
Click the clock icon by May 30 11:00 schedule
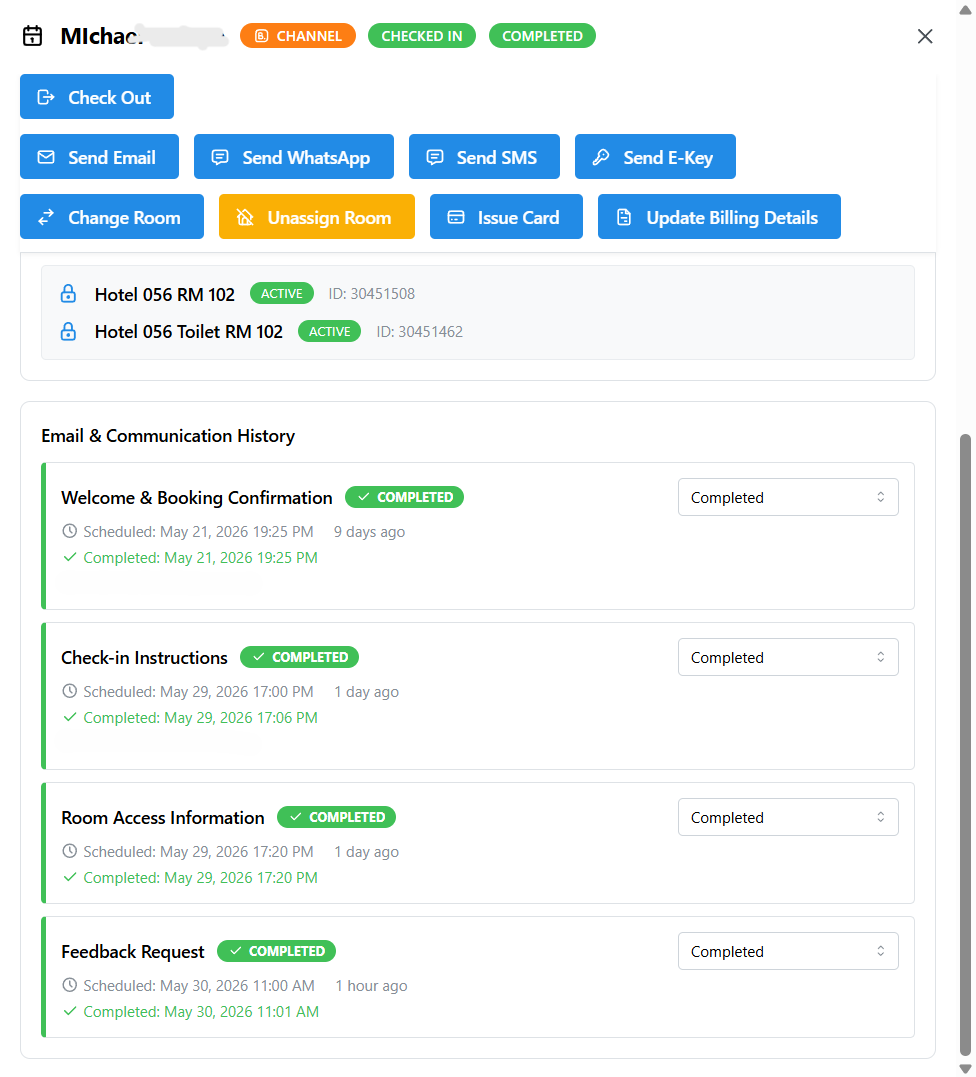click(x=69, y=985)
